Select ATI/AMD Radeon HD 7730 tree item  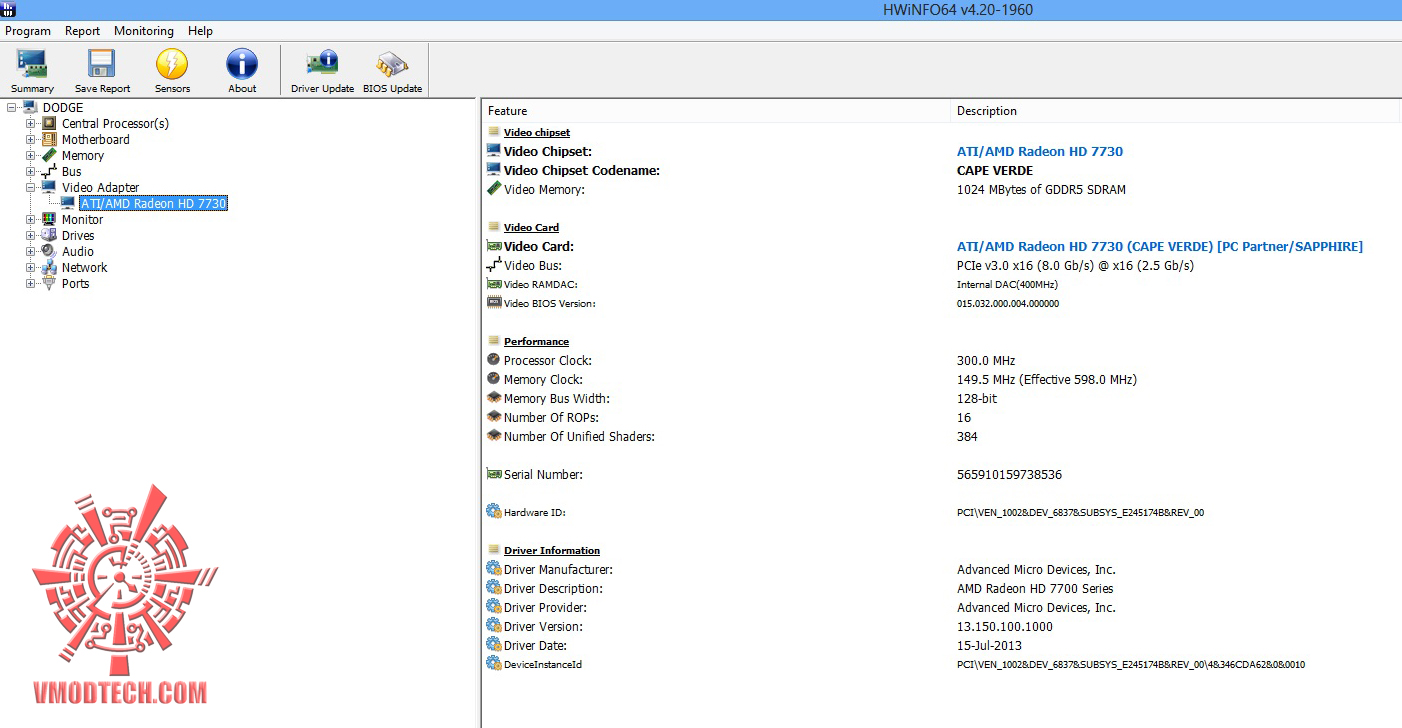click(x=154, y=204)
